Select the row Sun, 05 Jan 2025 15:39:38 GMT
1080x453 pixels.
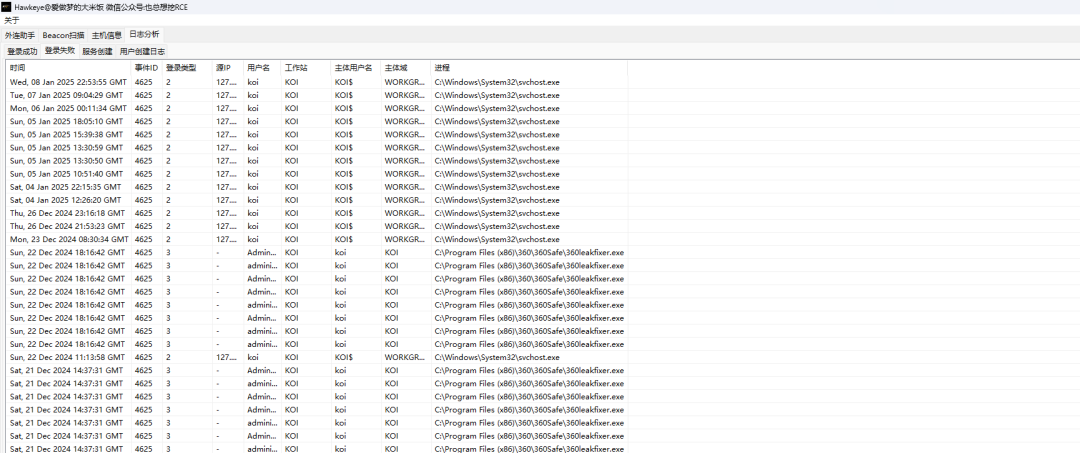(x=318, y=134)
